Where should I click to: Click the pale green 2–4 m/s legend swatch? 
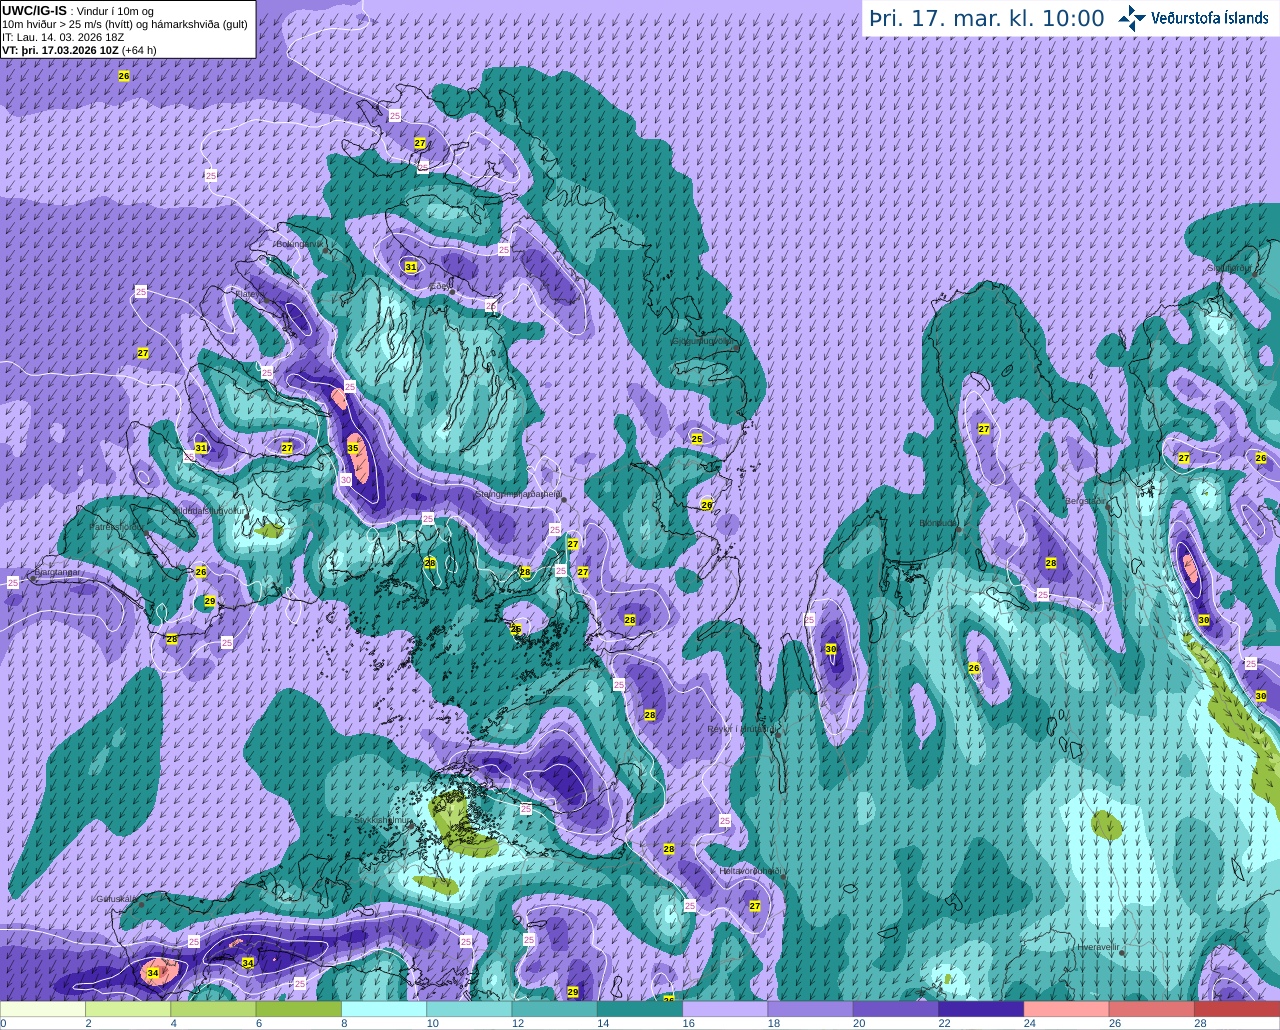coord(128,1009)
